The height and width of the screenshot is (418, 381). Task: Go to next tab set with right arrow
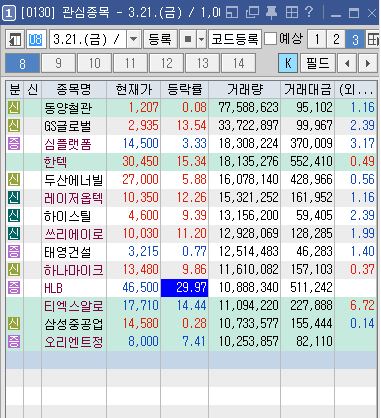[x=368, y=63]
